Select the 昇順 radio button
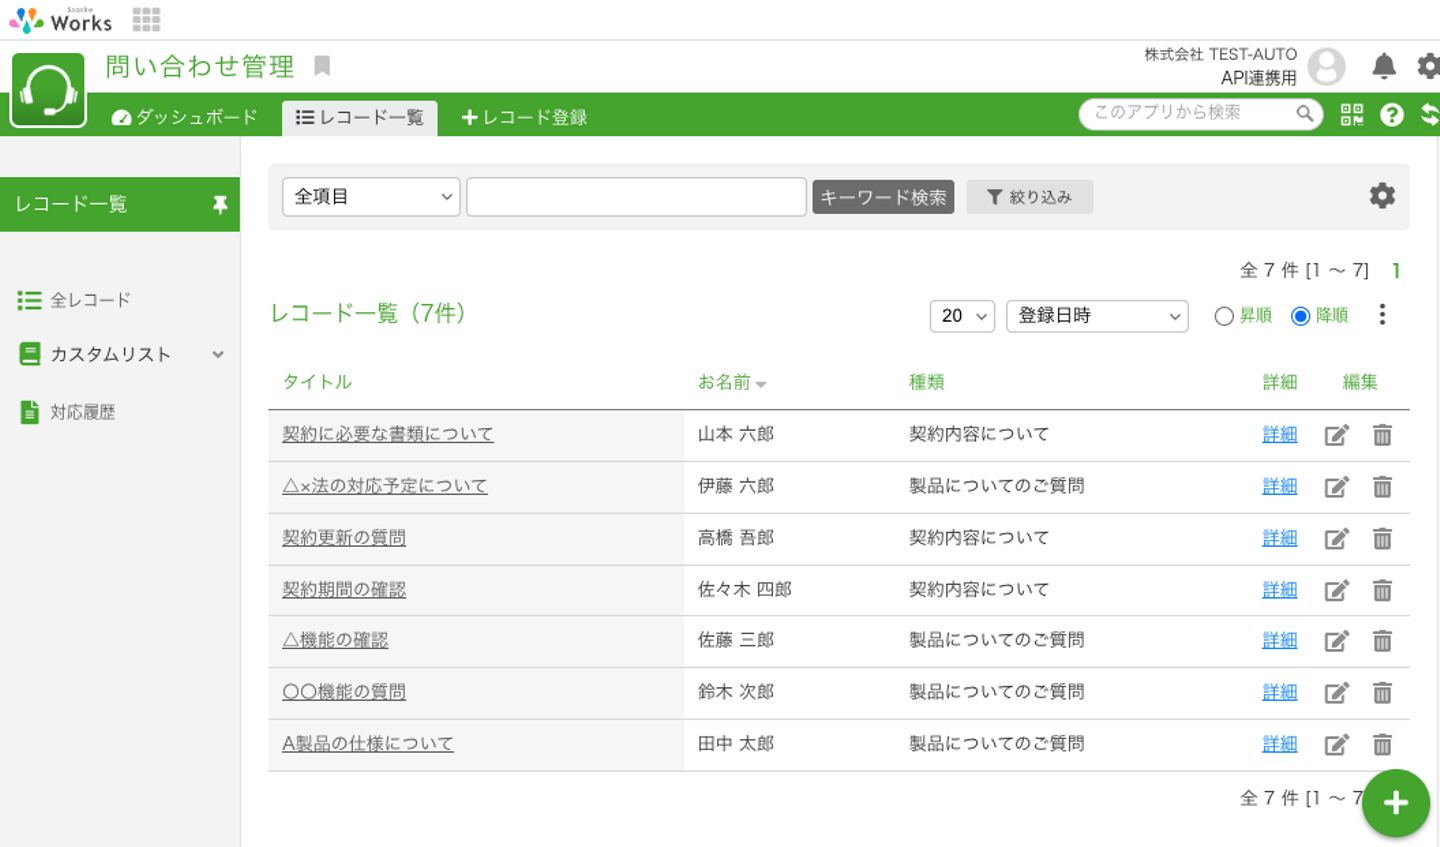This screenshot has height=847, width=1440. 1224,316
